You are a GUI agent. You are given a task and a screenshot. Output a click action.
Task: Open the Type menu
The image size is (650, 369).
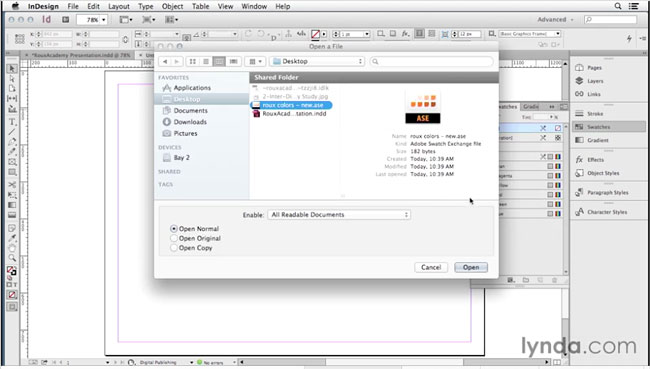[x=146, y=6]
